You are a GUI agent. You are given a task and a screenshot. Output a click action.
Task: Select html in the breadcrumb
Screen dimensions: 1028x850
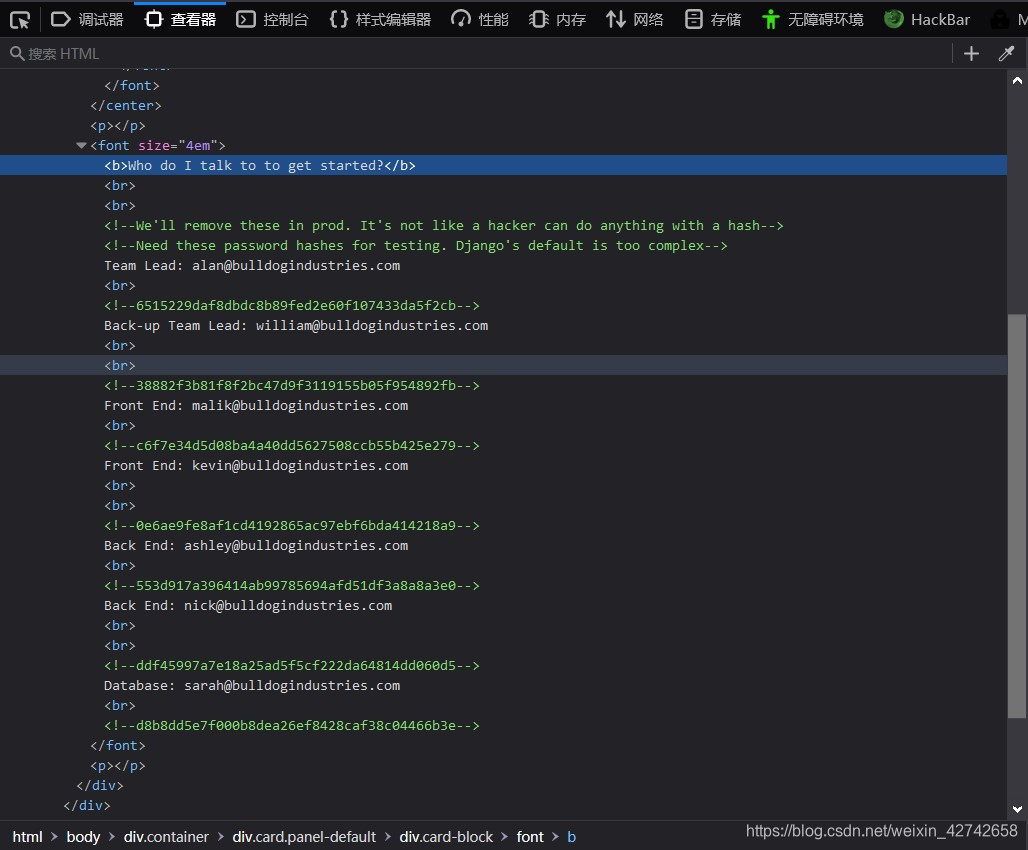(28, 837)
